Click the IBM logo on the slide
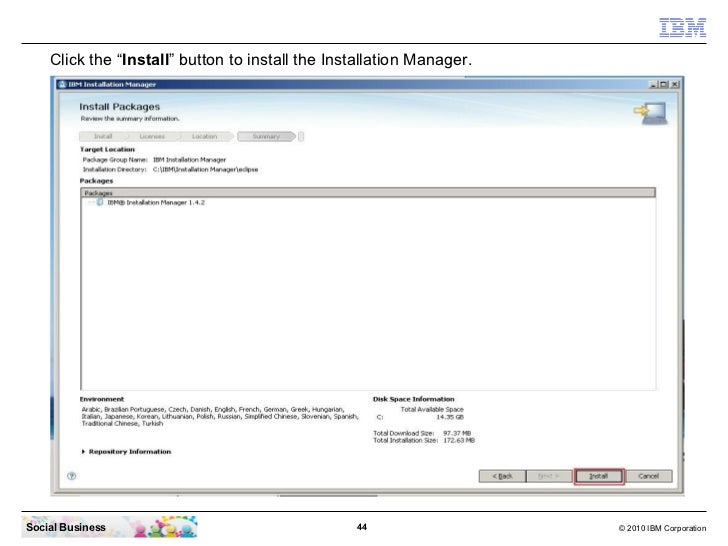The width and height of the screenshot is (728, 546). pyautogui.click(x=682, y=27)
